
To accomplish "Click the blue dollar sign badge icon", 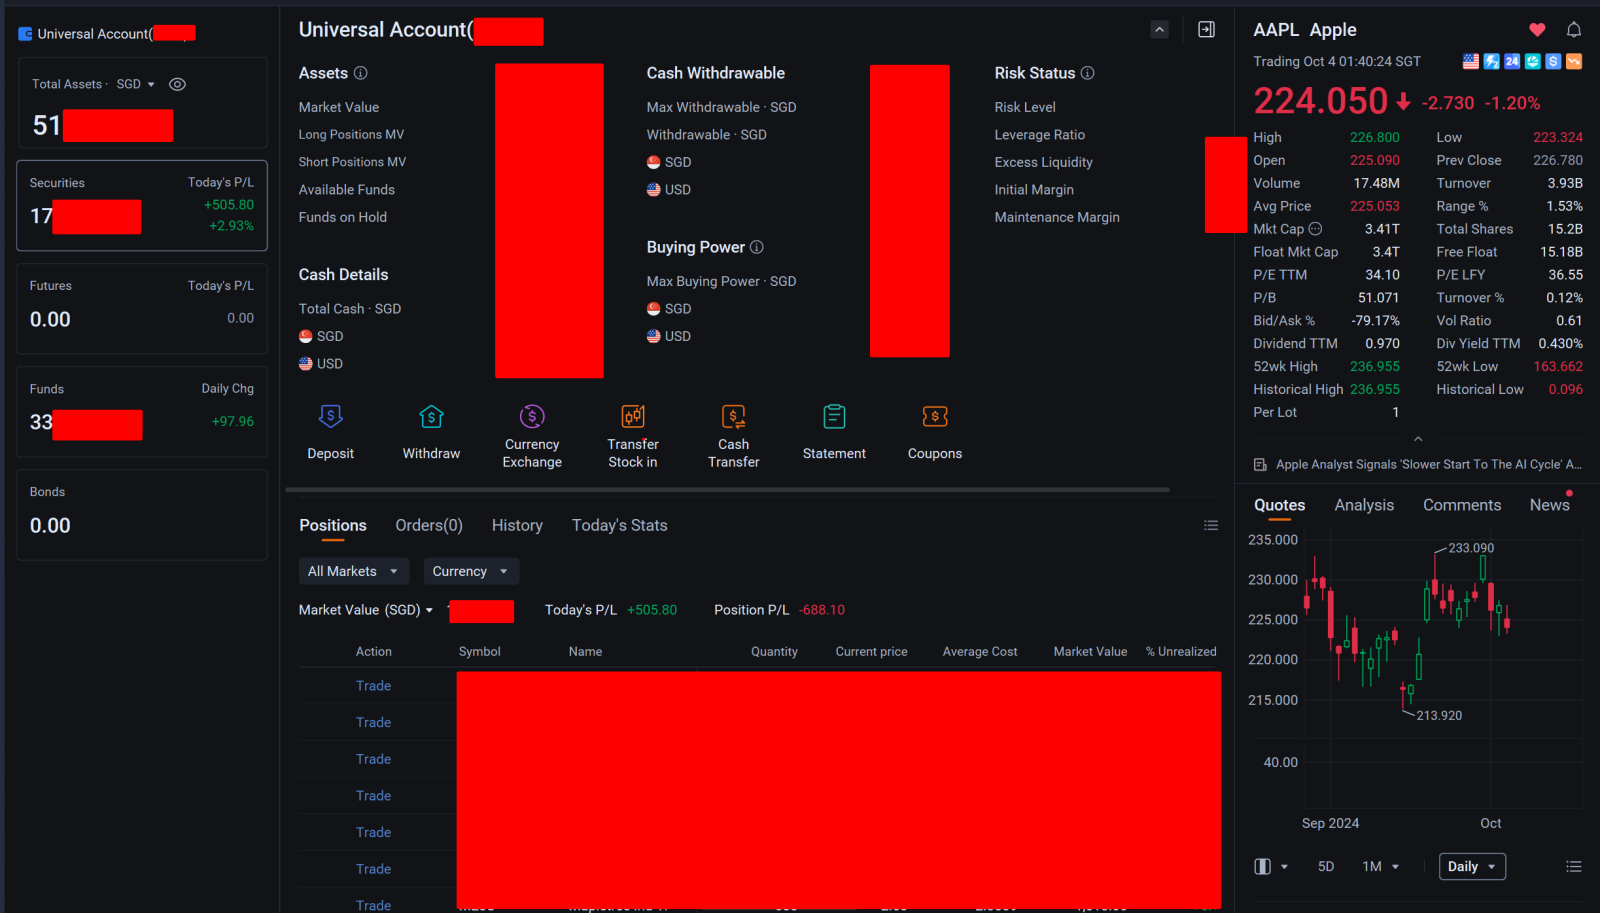I will (1553, 62).
